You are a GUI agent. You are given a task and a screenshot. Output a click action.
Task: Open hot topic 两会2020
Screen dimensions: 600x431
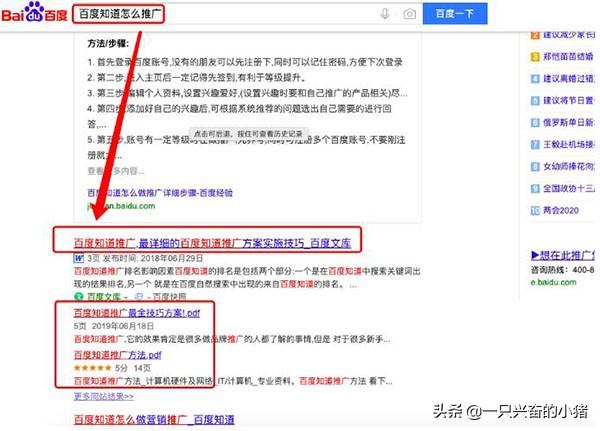tap(561, 210)
